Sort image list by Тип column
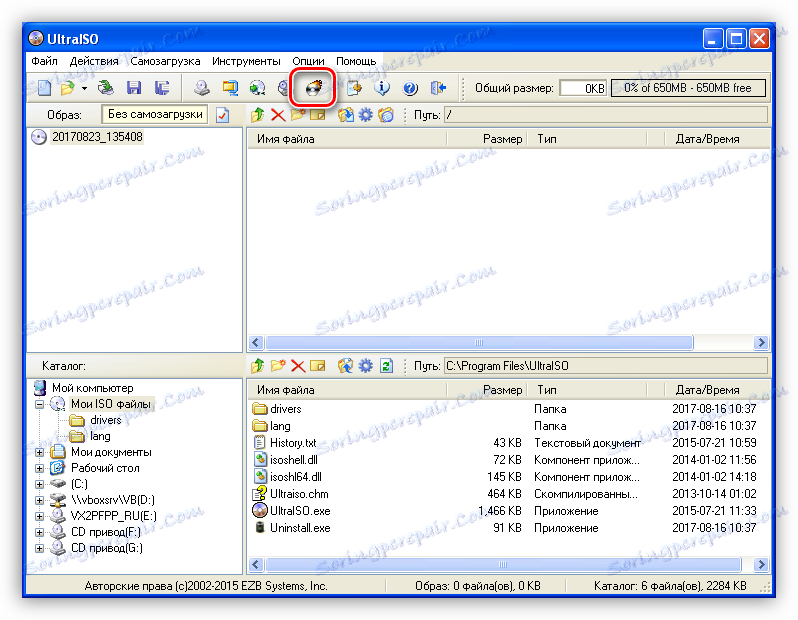This screenshot has width=798, height=620. (586, 139)
